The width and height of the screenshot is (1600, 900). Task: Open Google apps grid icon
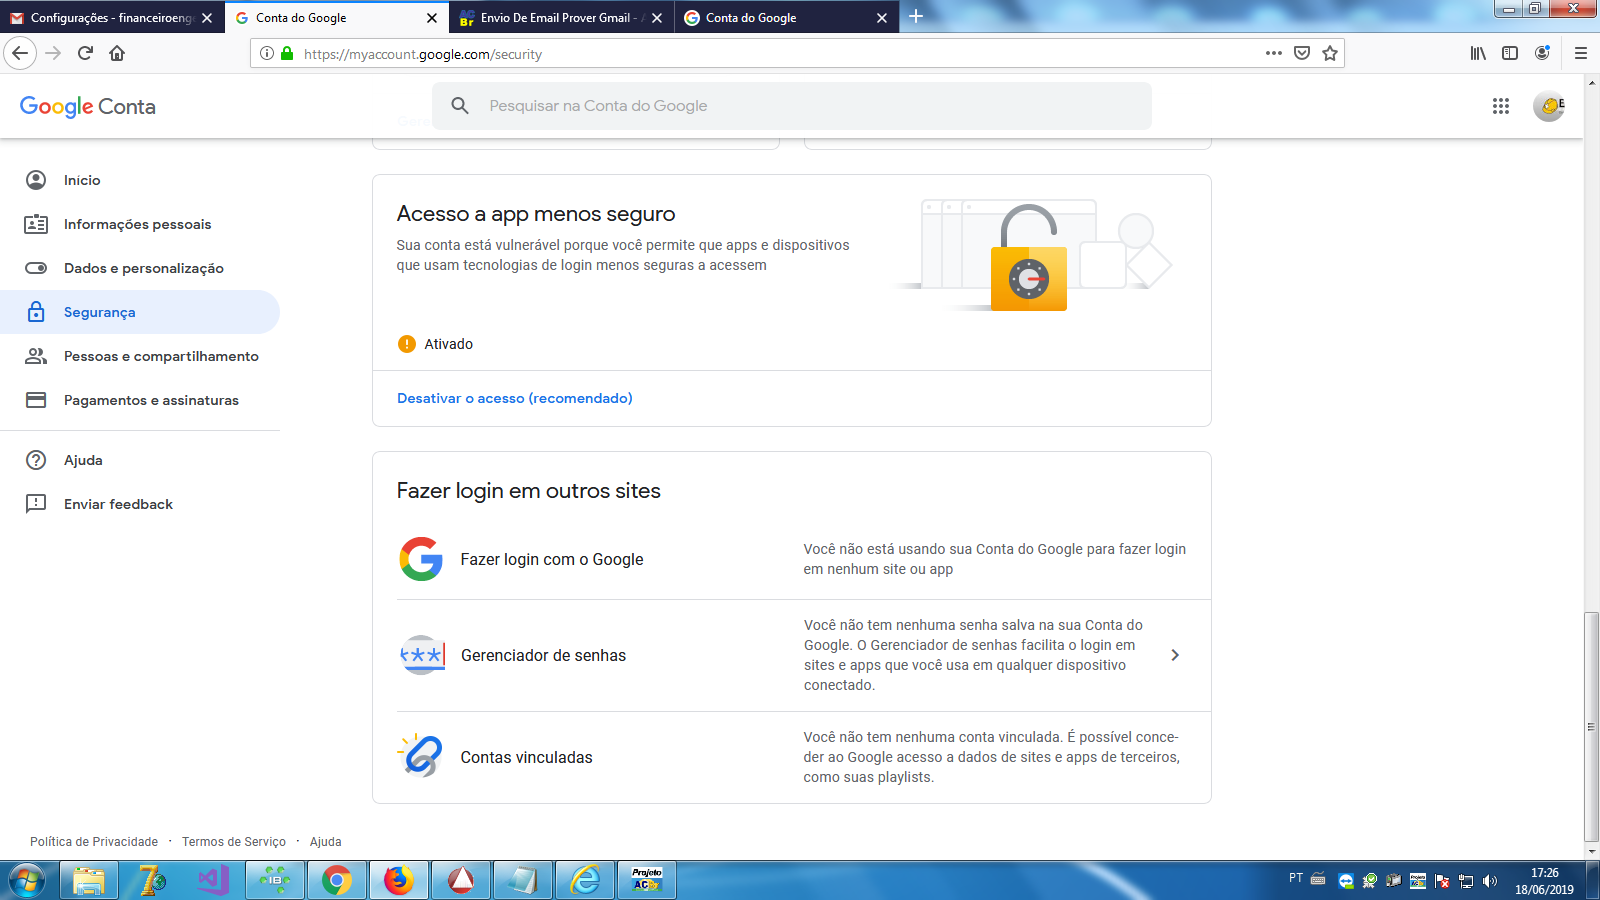coord(1500,106)
